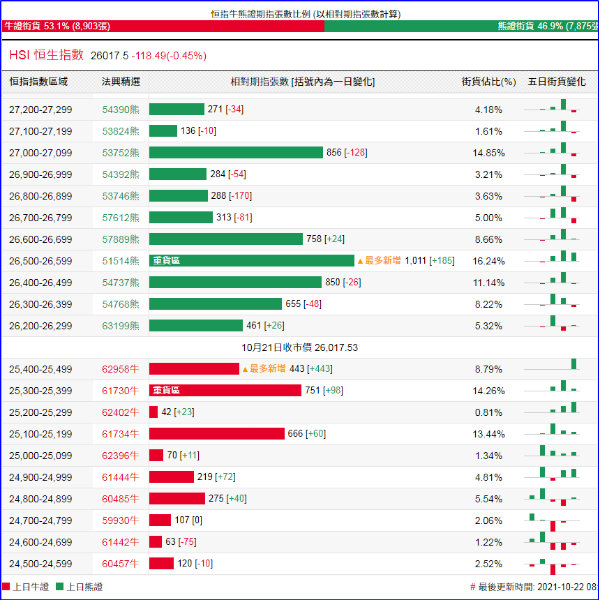
Task: Click the five-day sparkline for 27,200-27,299
Action: 552,106
